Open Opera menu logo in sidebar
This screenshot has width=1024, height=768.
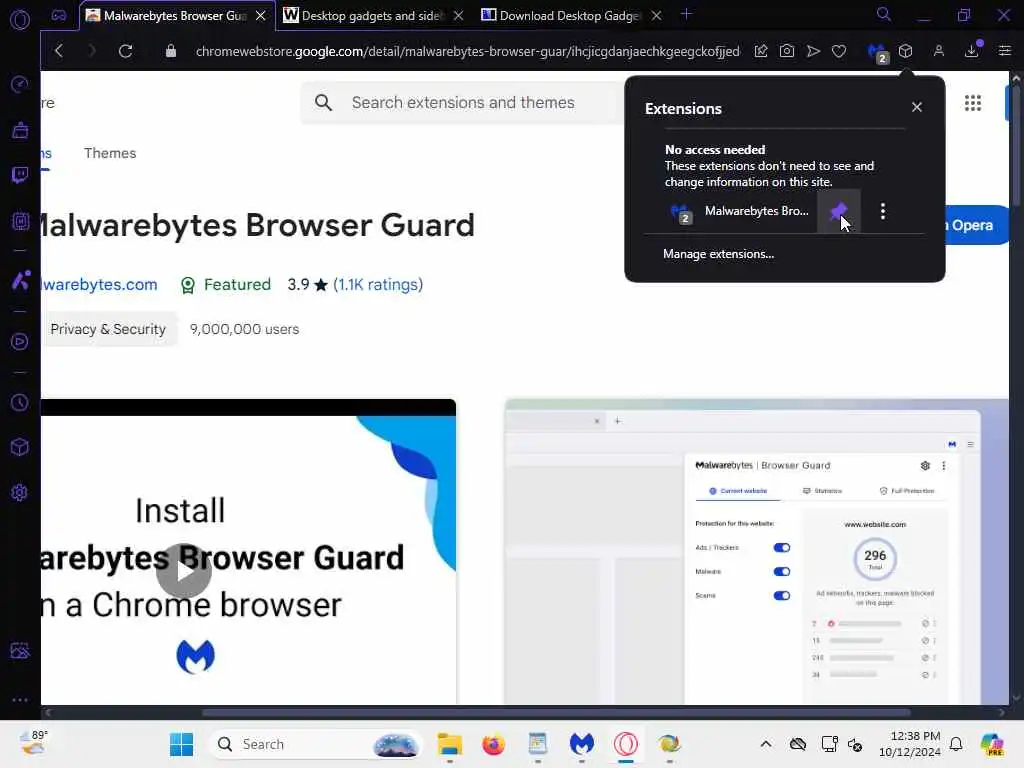tap(20, 20)
